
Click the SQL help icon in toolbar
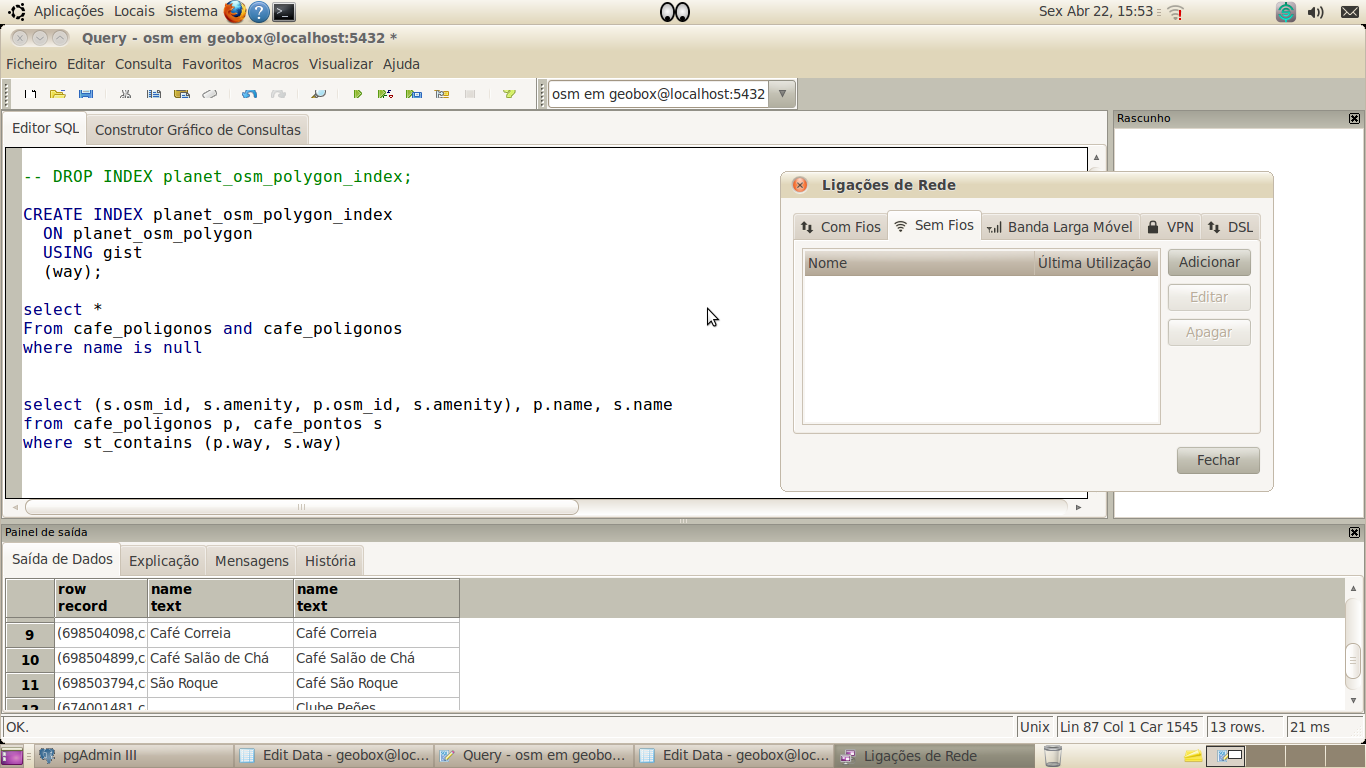coord(509,94)
